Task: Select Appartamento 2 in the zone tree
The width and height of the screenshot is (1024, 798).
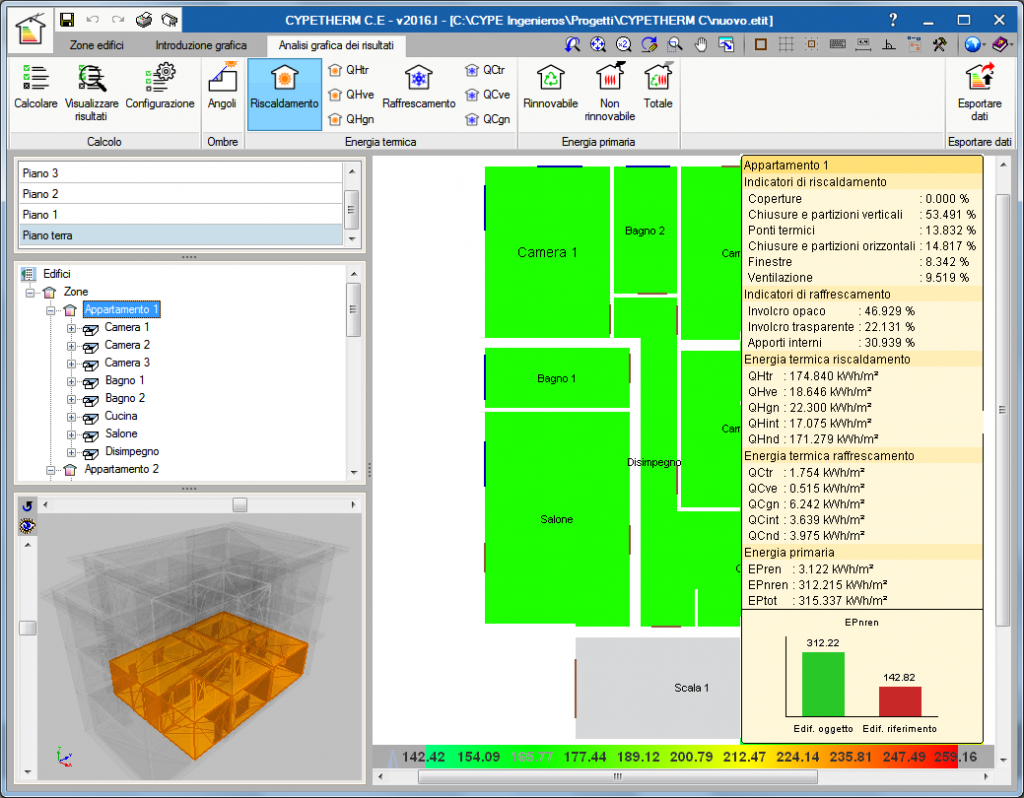Action: [121, 469]
